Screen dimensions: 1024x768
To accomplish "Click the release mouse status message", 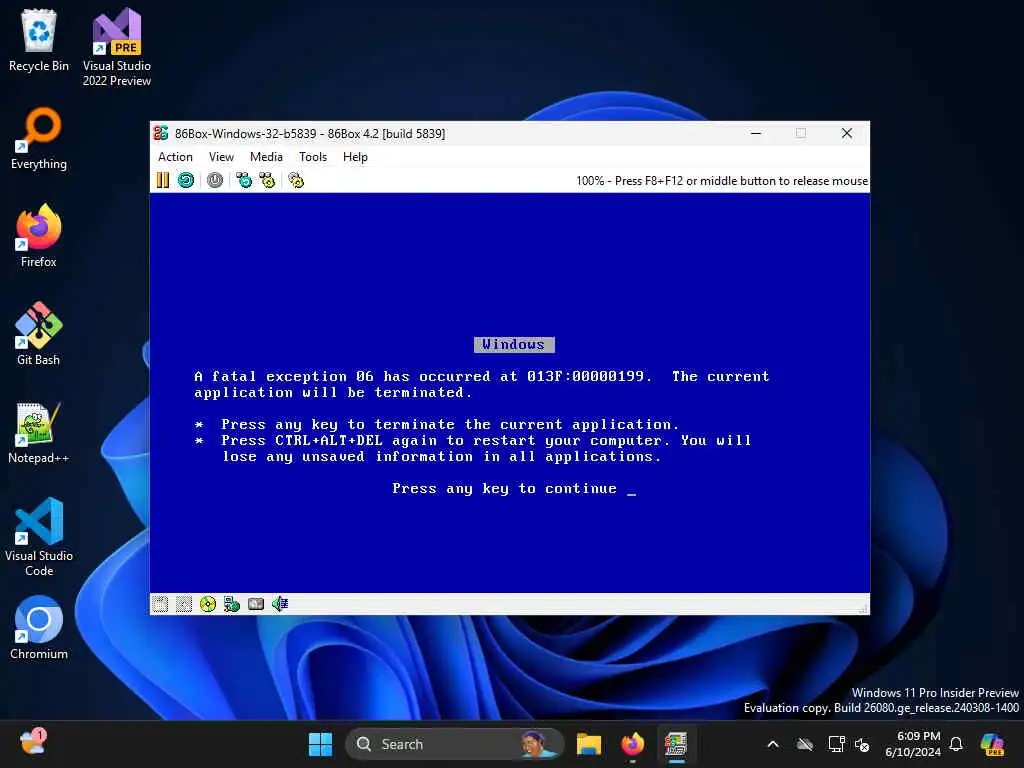I will tap(722, 181).
